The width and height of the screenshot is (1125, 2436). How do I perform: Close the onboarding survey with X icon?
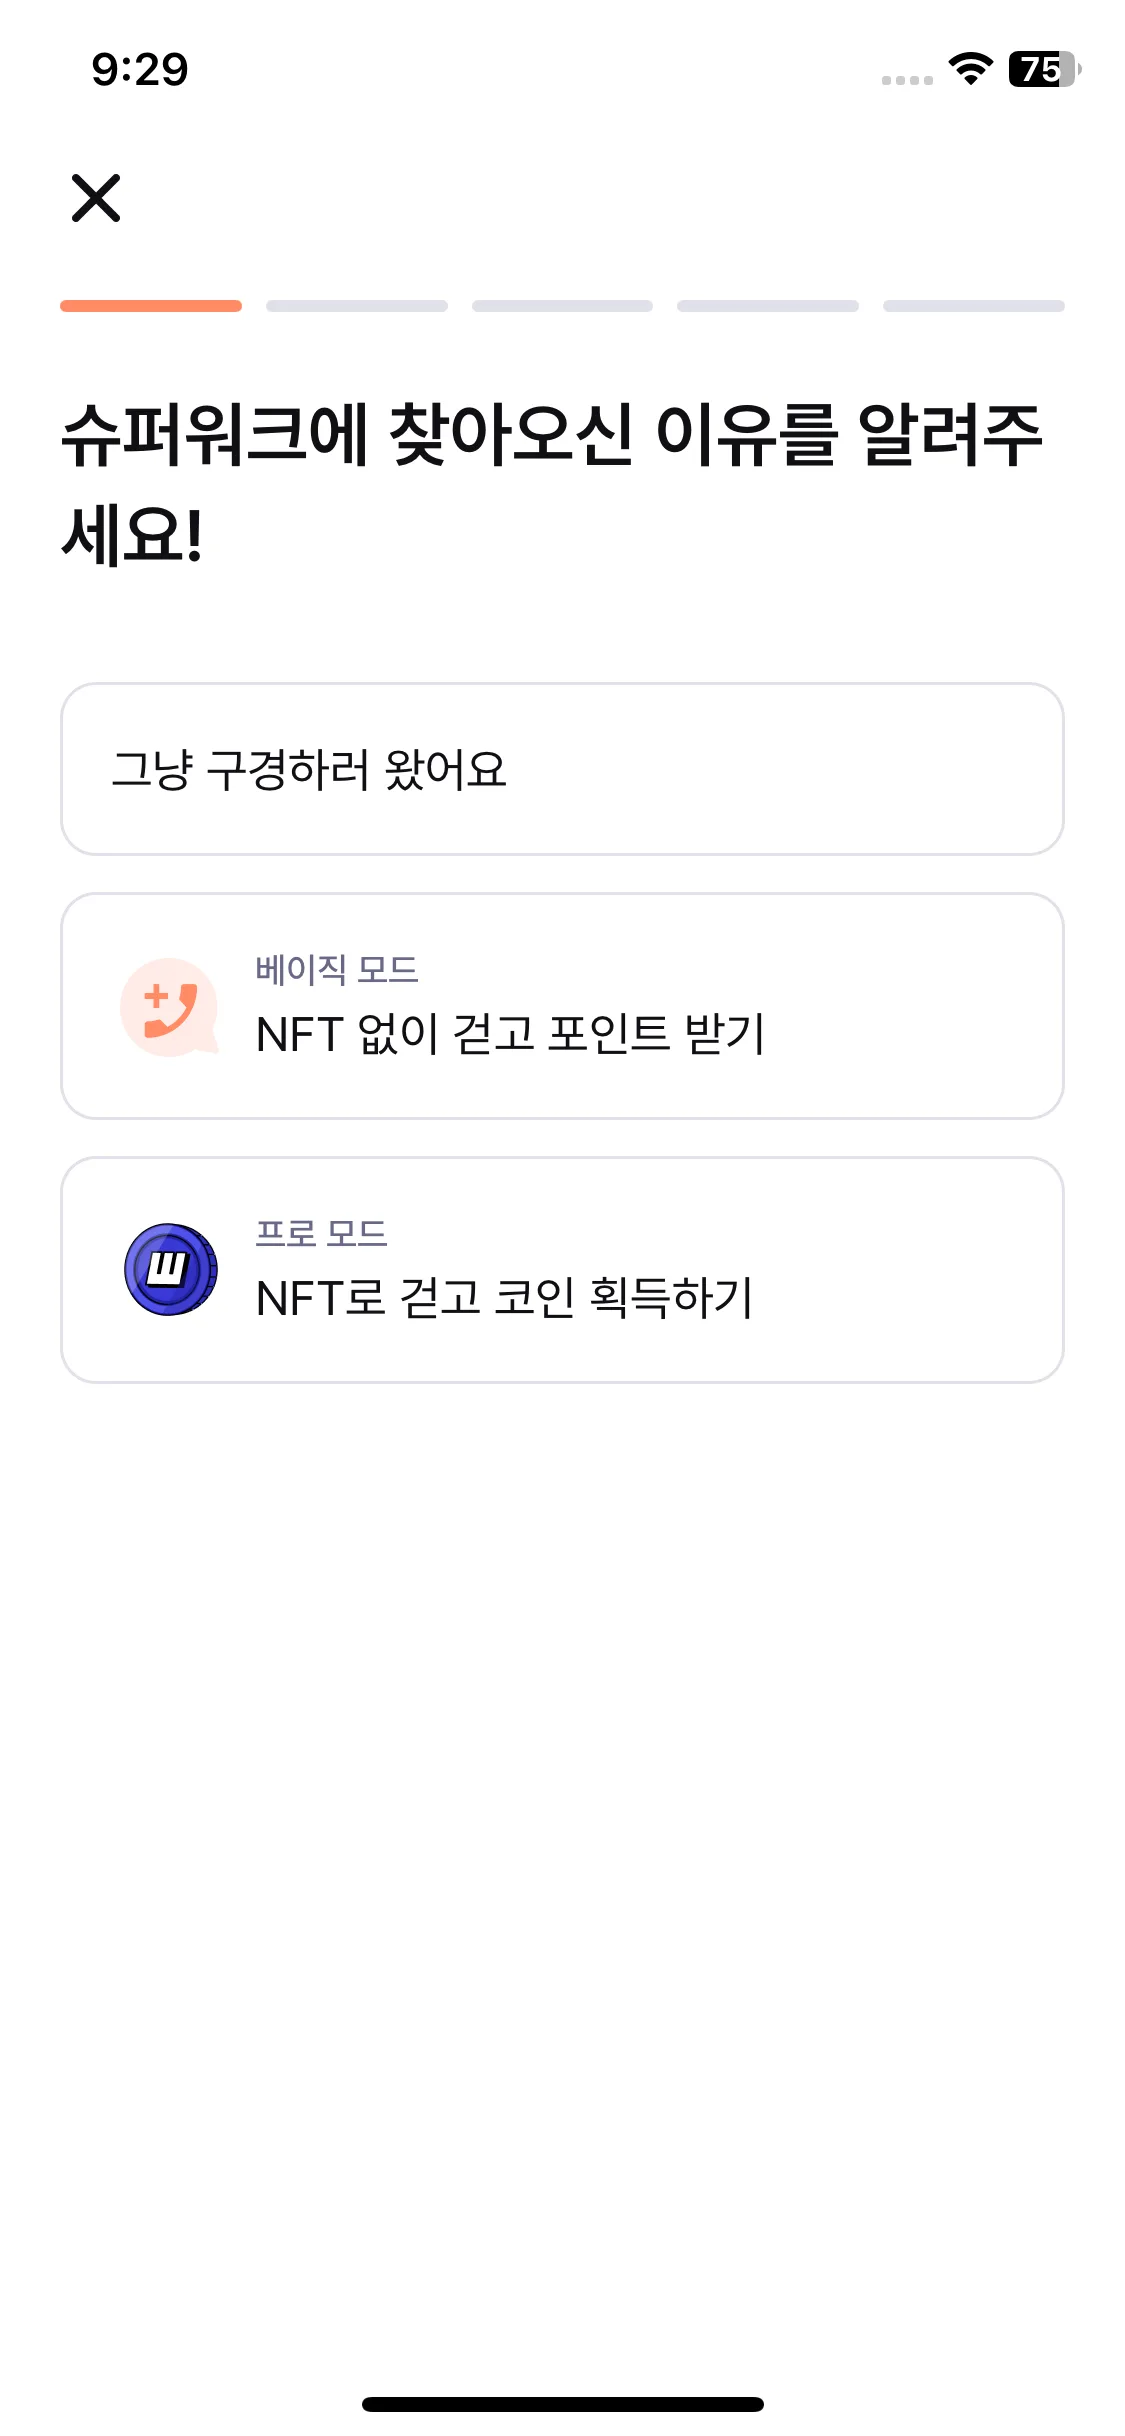pos(96,198)
